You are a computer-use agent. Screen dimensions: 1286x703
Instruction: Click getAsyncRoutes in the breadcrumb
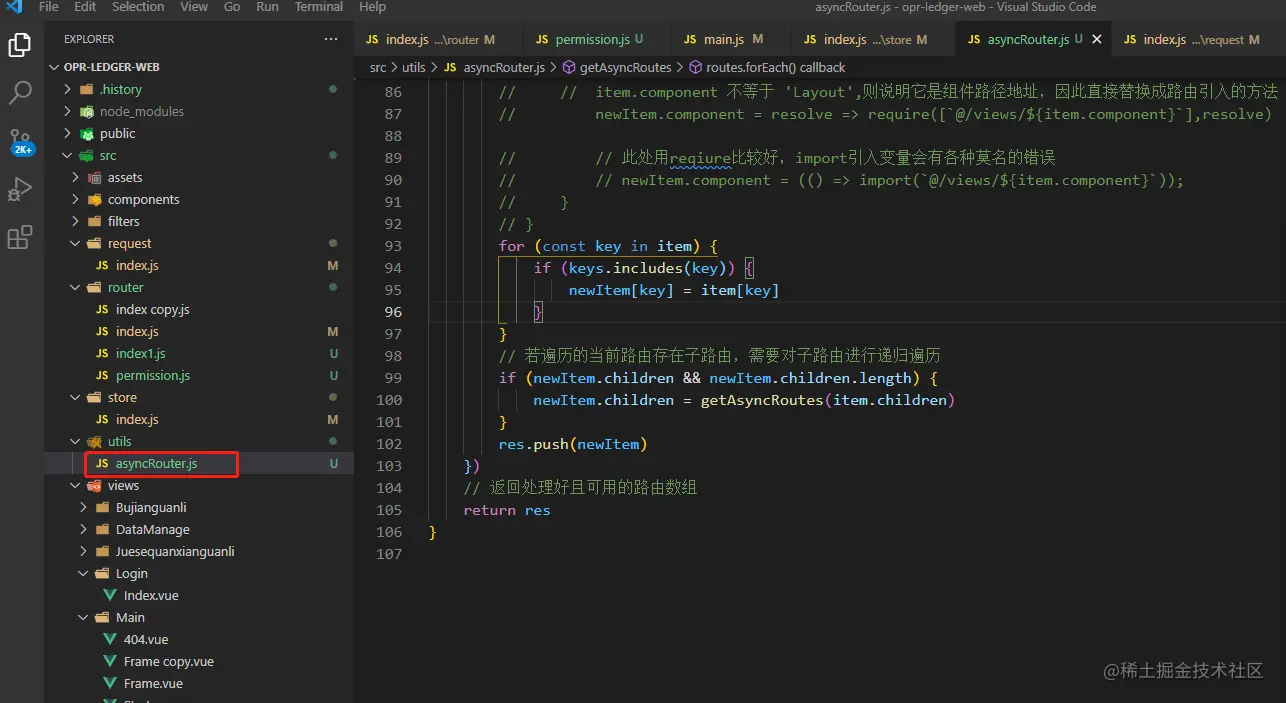(626, 67)
